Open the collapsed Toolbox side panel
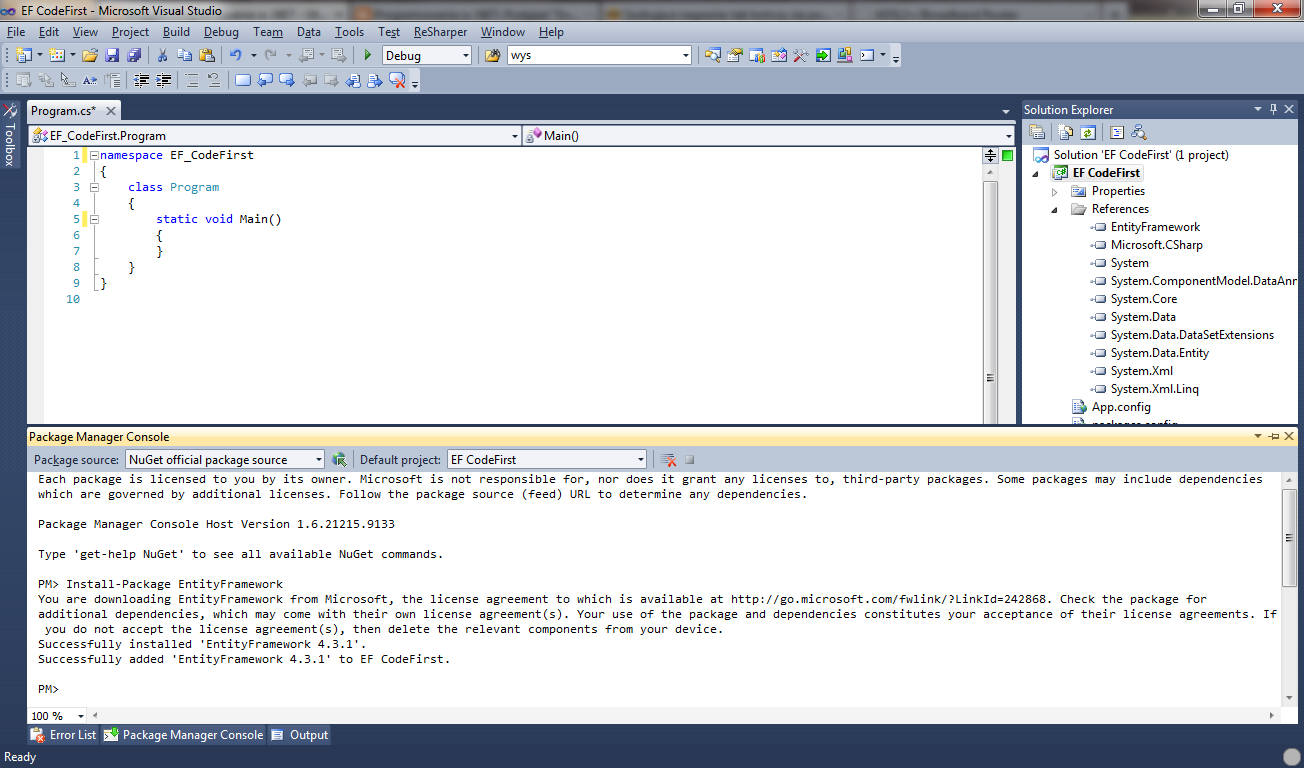 (x=10, y=134)
